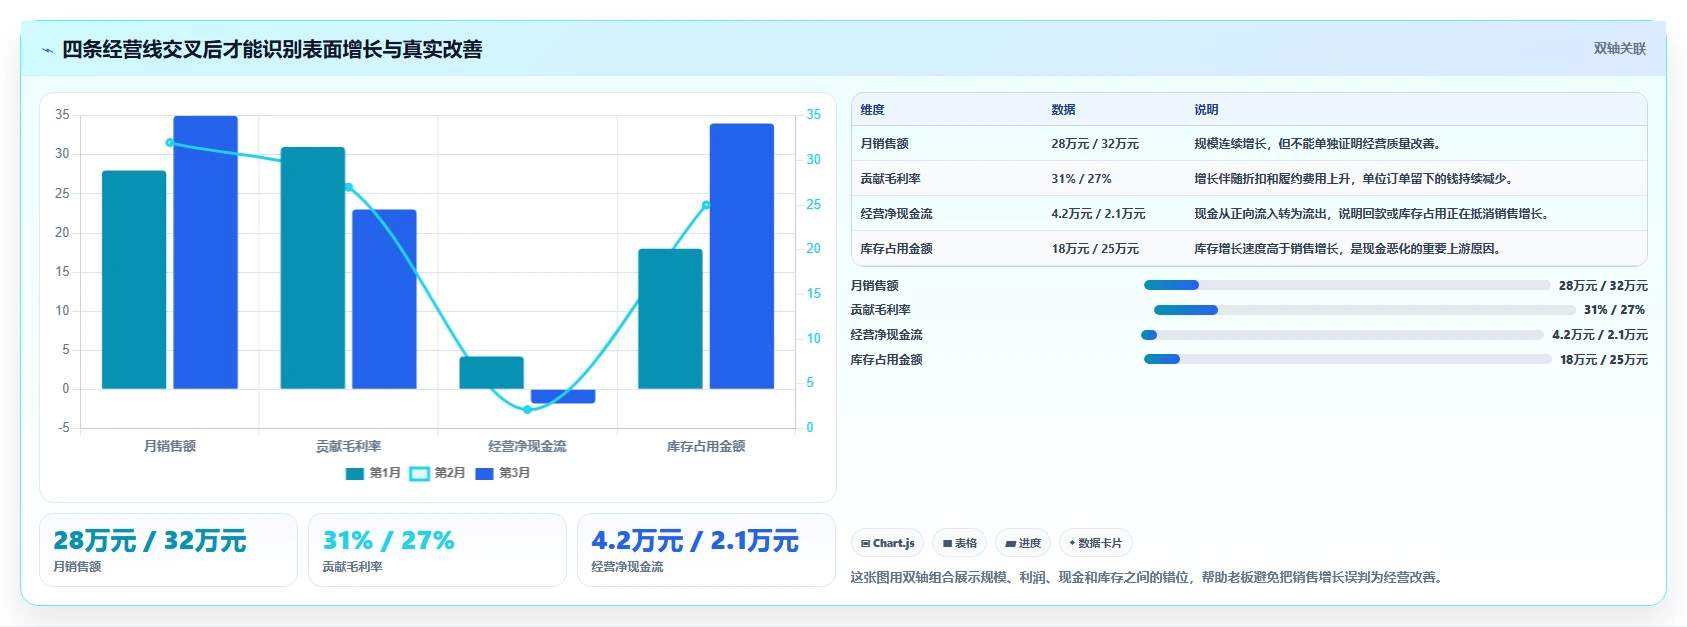Click the 库存占用金额 progress bar
Viewport: 1687px width, 627px height.
(x=1348, y=359)
